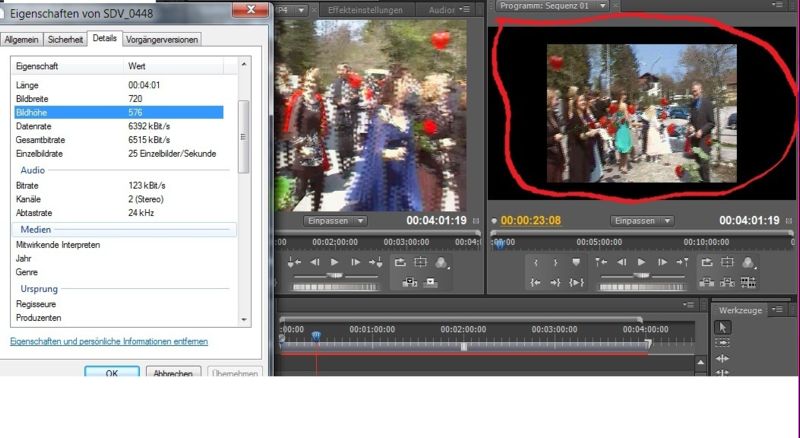This screenshot has width=800, height=438.
Task: Click the yellow program timecode 00:00:23:08
Action: tap(530, 221)
